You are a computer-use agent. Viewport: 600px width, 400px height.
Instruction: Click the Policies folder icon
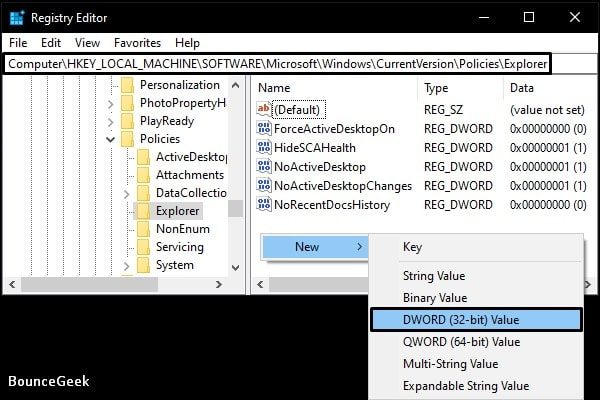coord(127,139)
